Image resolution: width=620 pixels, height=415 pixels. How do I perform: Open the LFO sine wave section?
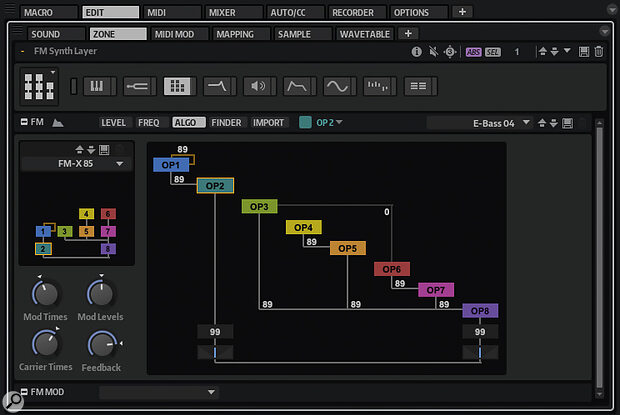(x=337, y=86)
